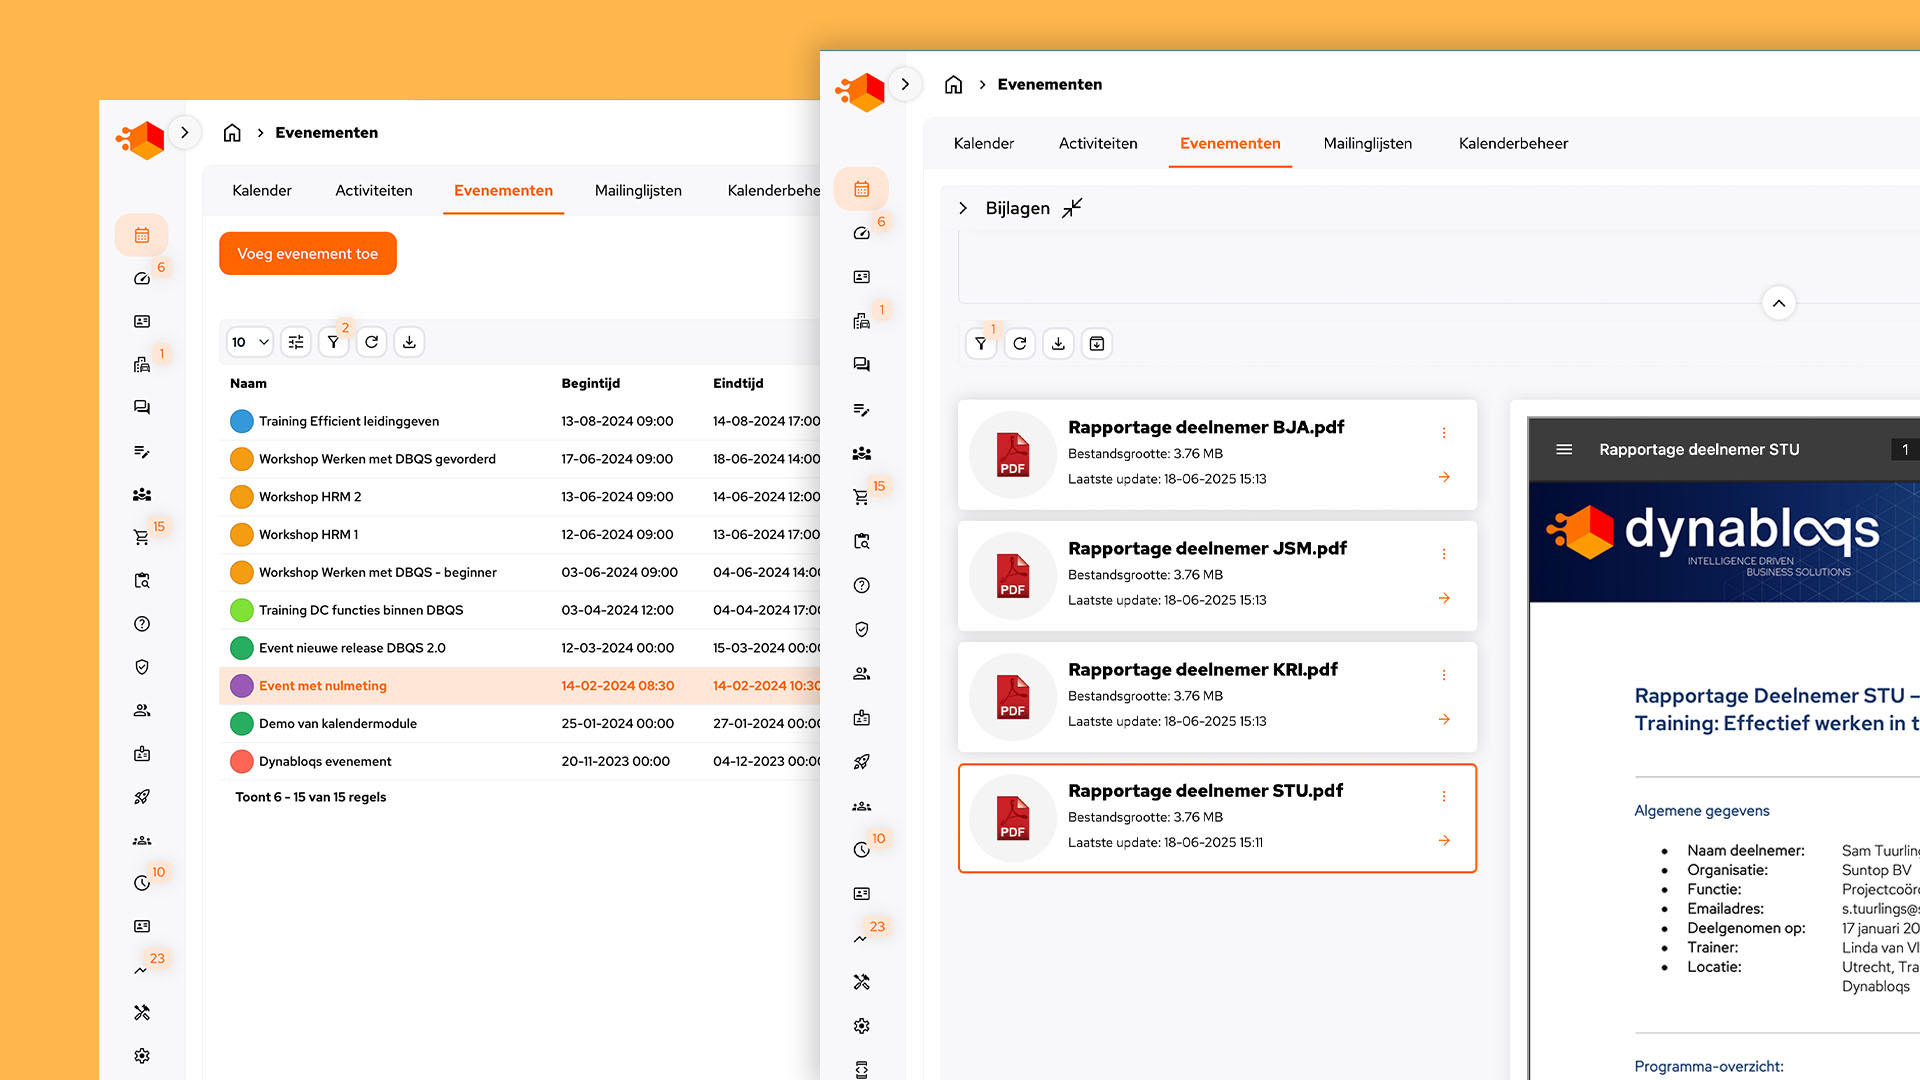The height and width of the screenshot is (1080, 1920).
Task: Open rows-per-page dropdown showing 10
Action: [250, 342]
